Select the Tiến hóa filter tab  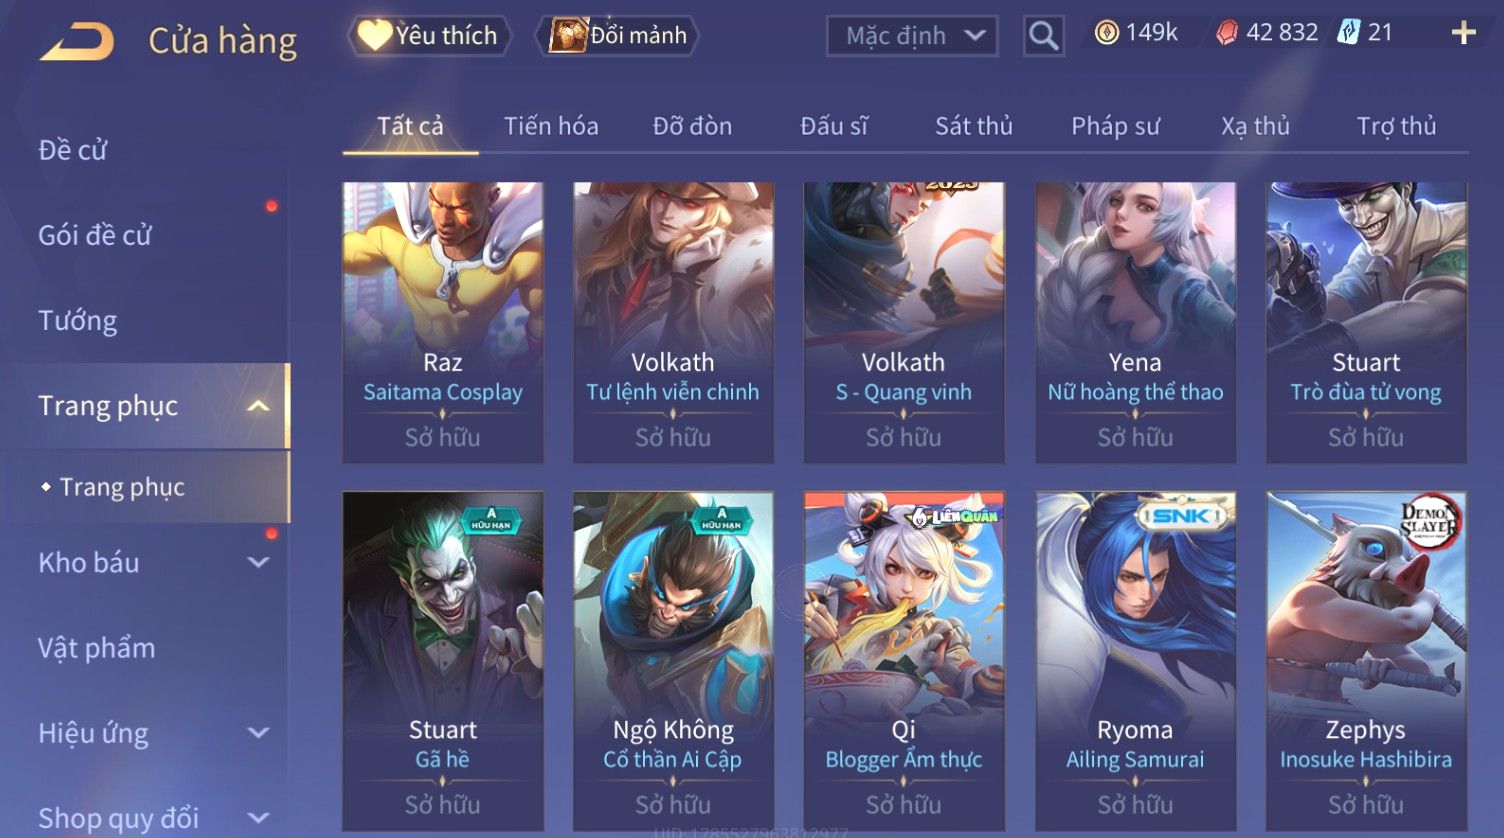pos(551,126)
